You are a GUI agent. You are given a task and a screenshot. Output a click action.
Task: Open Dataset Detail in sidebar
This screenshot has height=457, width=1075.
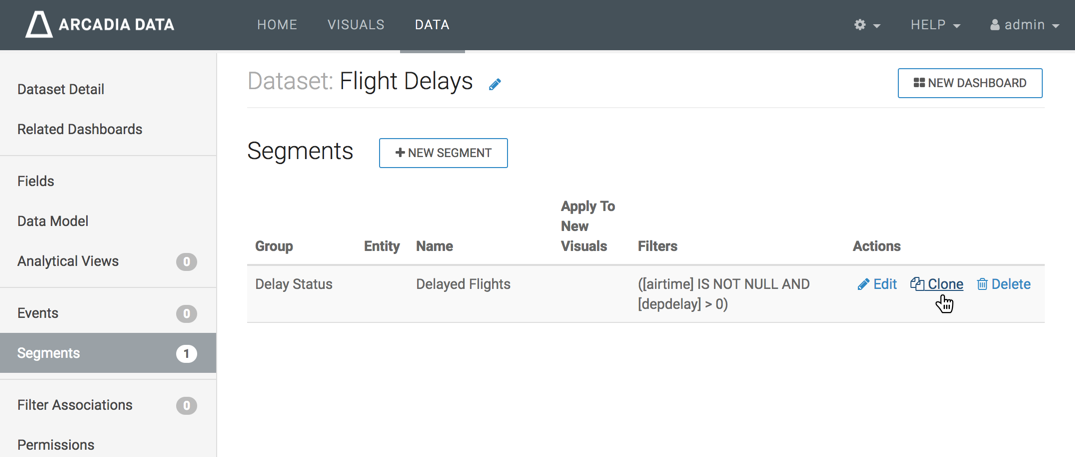coord(61,89)
